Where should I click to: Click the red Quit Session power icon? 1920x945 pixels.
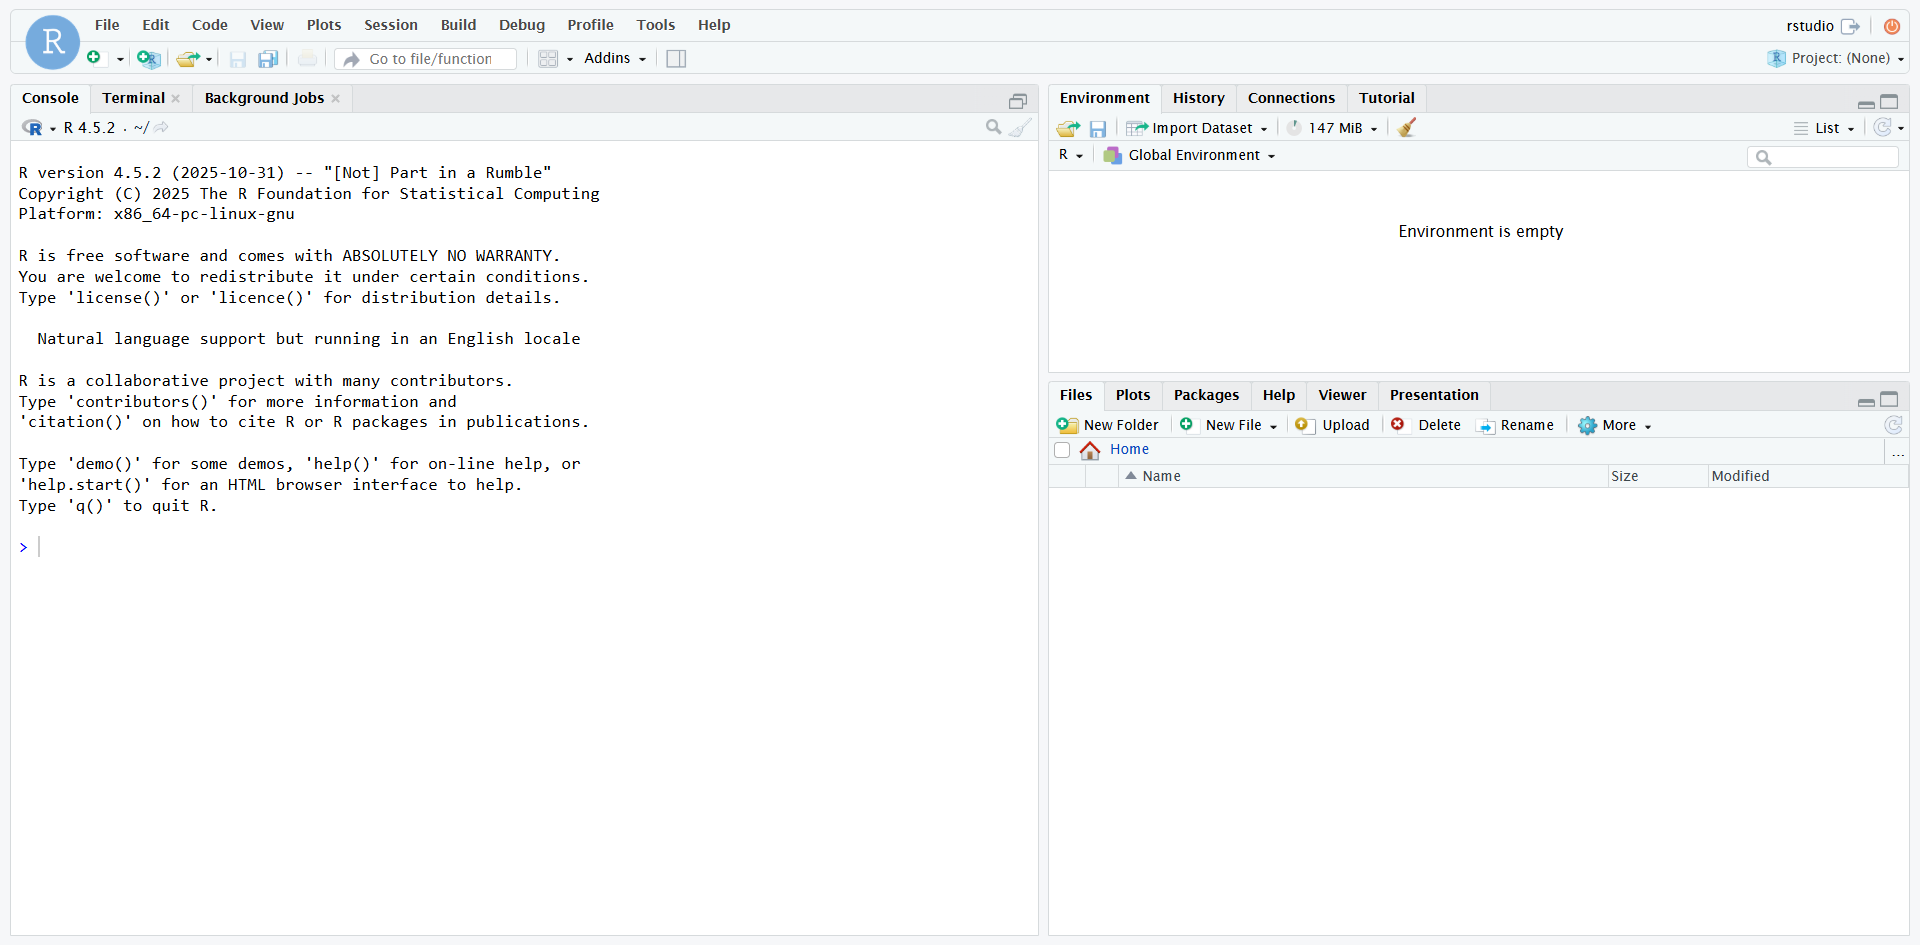(x=1892, y=26)
